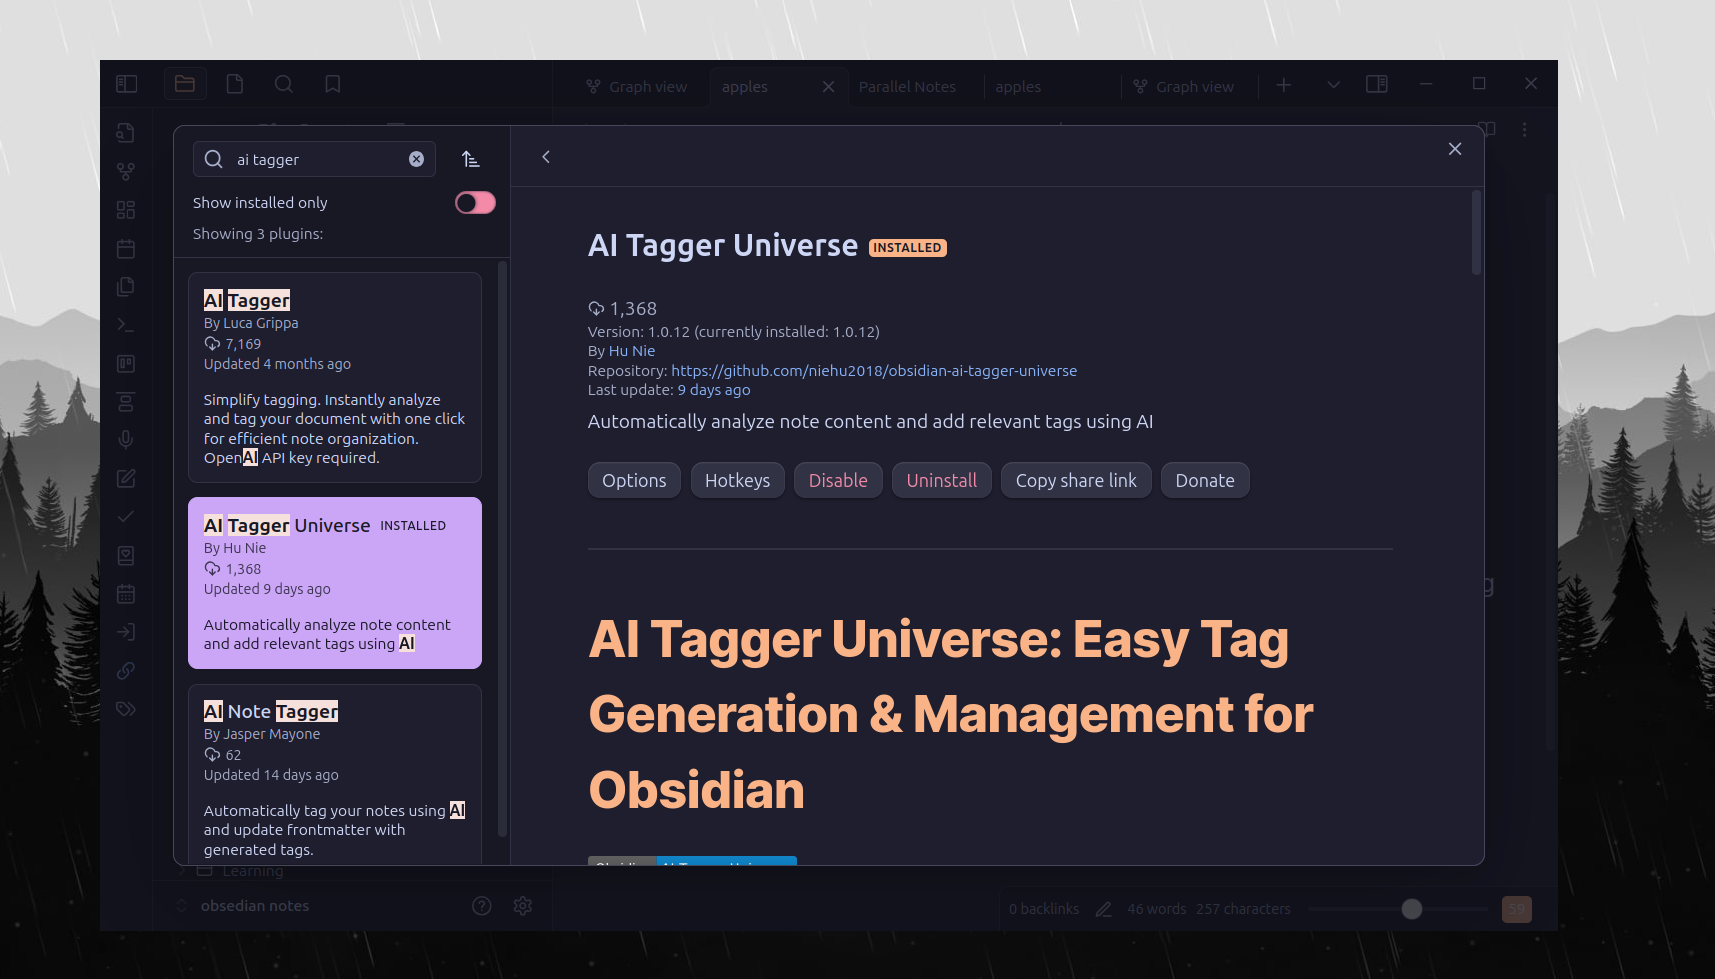The width and height of the screenshot is (1715, 979).
Task: Open Hotkeys for AI Tagger Universe
Action: pyautogui.click(x=737, y=480)
